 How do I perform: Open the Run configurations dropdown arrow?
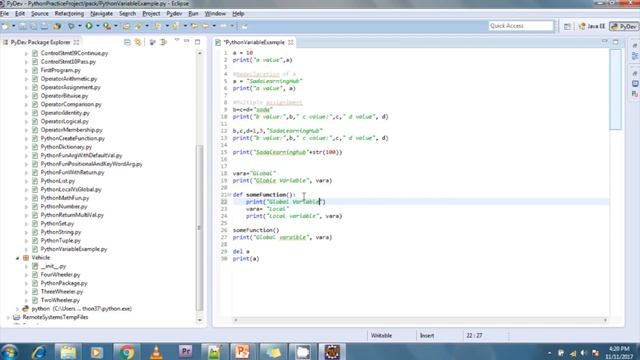coord(97,26)
